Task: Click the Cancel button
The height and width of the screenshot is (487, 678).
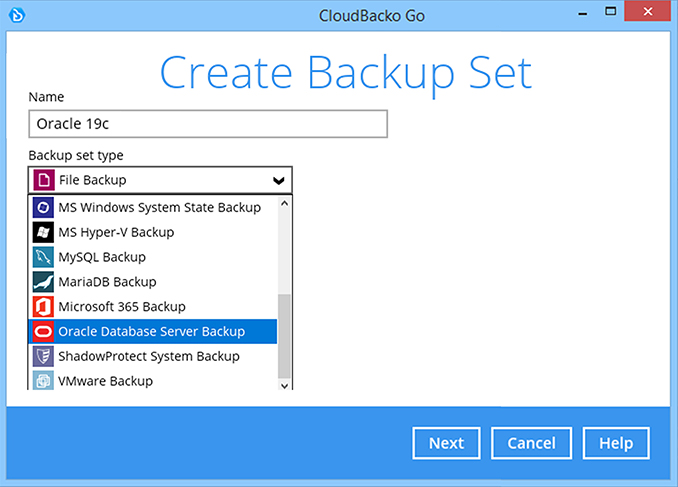Action: [x=531, y=443]
